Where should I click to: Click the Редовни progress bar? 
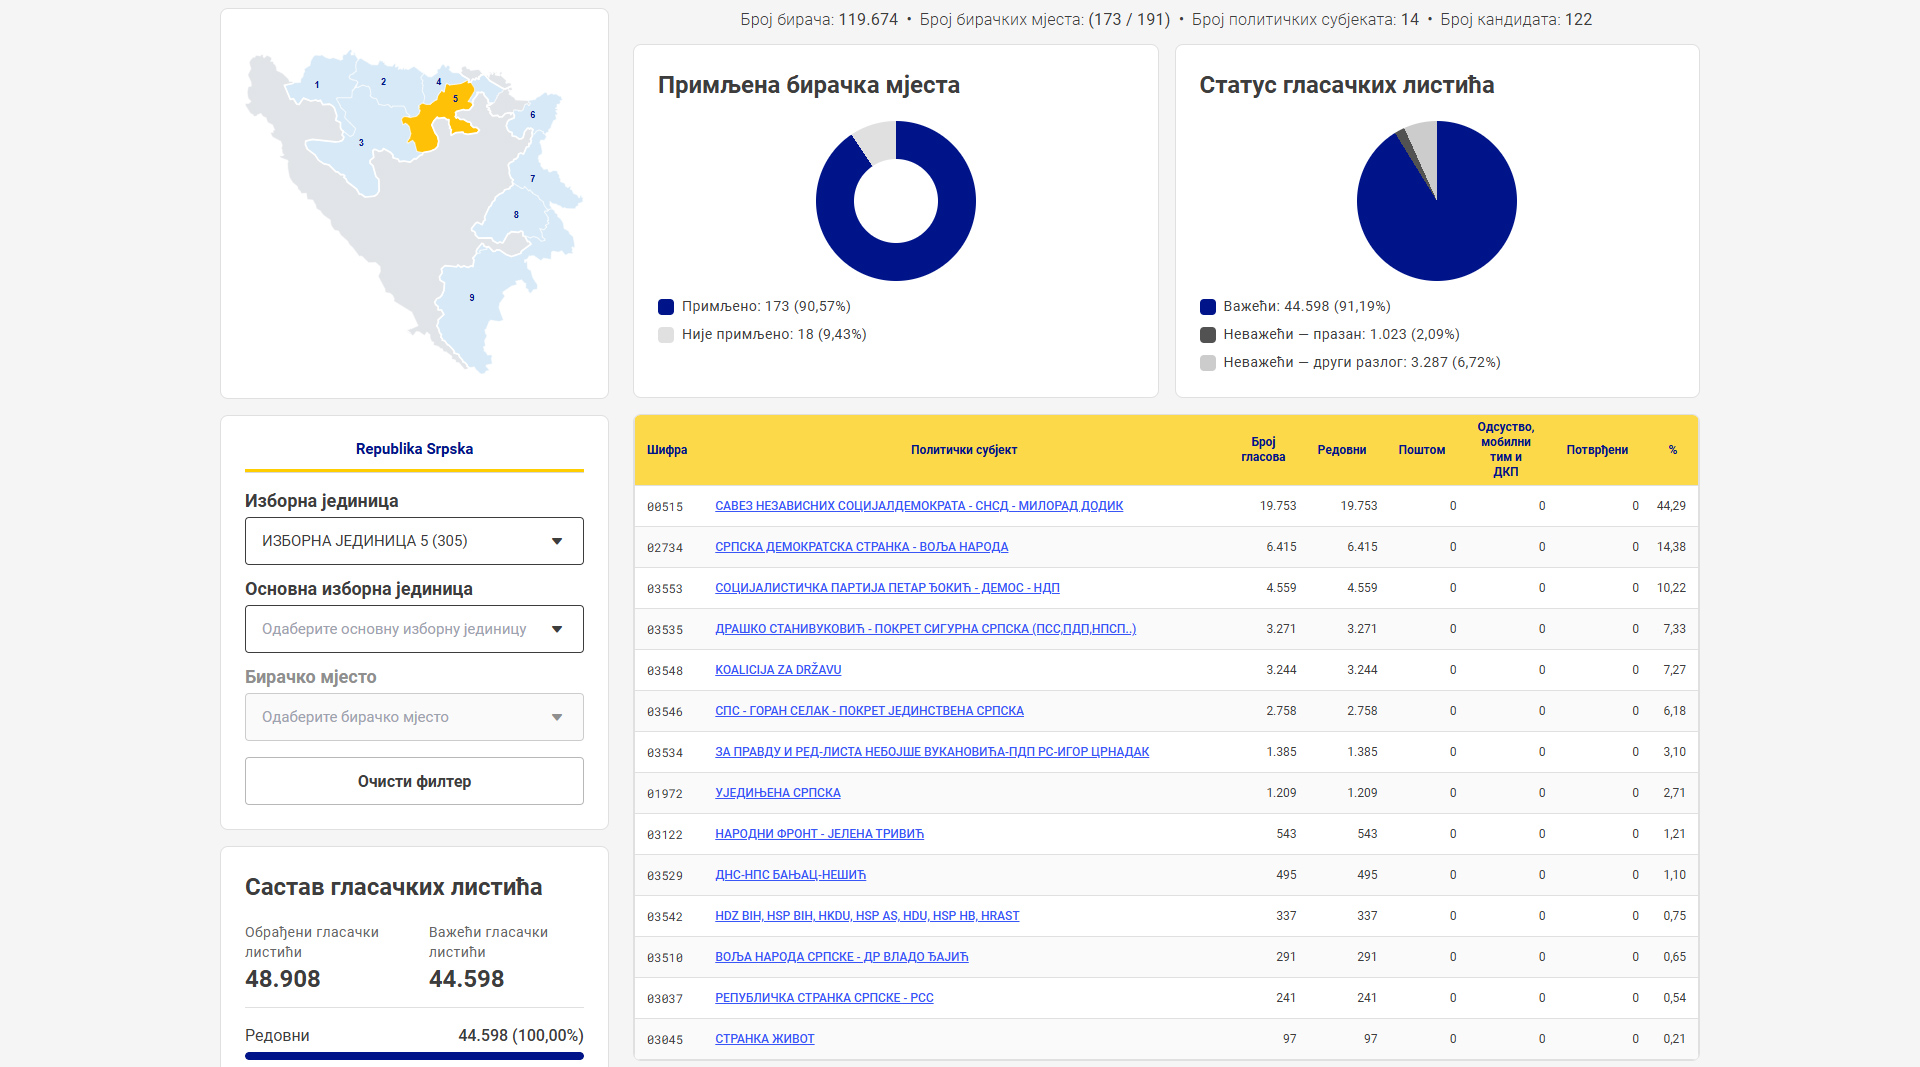[414, 1056]
